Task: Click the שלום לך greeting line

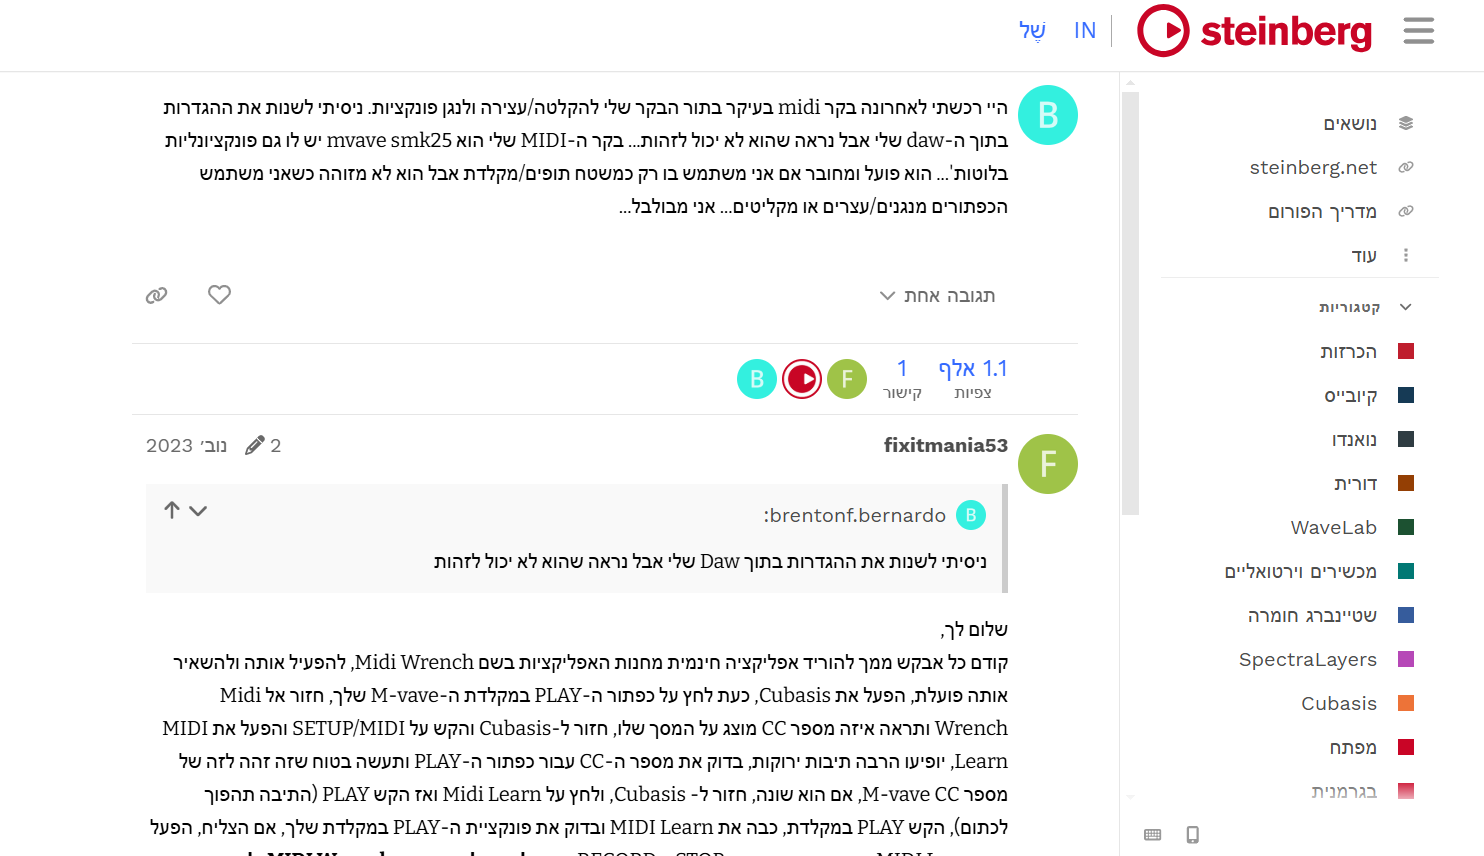Action: coord(974,629)
